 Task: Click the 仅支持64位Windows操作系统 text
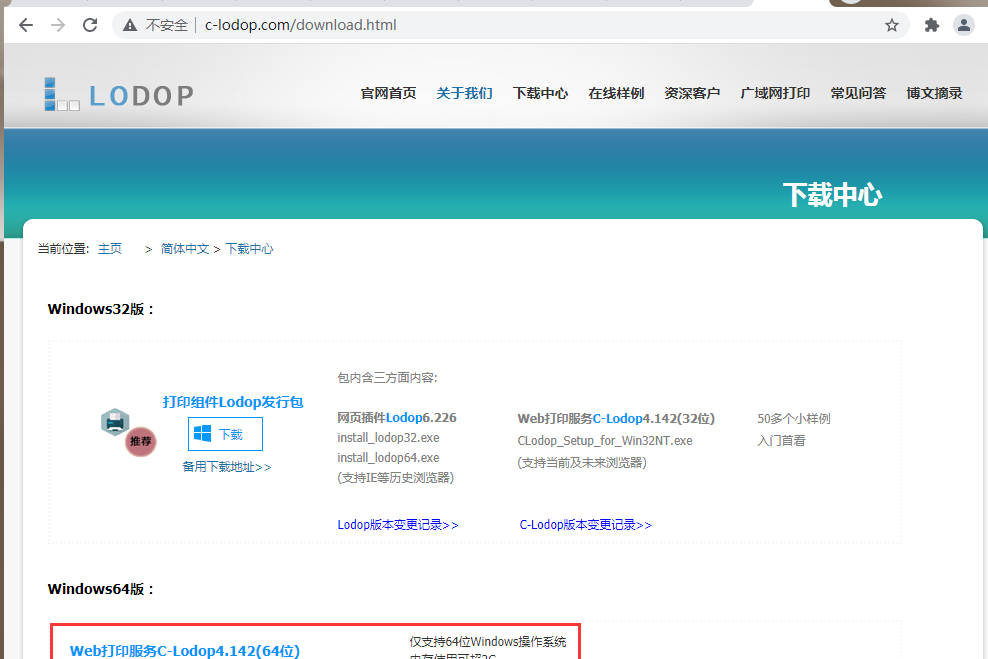click(x=488, y=642)
